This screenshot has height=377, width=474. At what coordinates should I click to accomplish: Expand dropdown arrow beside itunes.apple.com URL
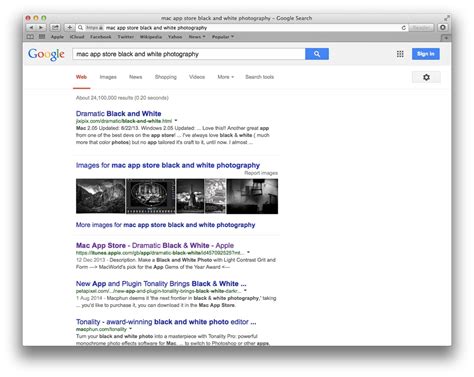point(248,252)
